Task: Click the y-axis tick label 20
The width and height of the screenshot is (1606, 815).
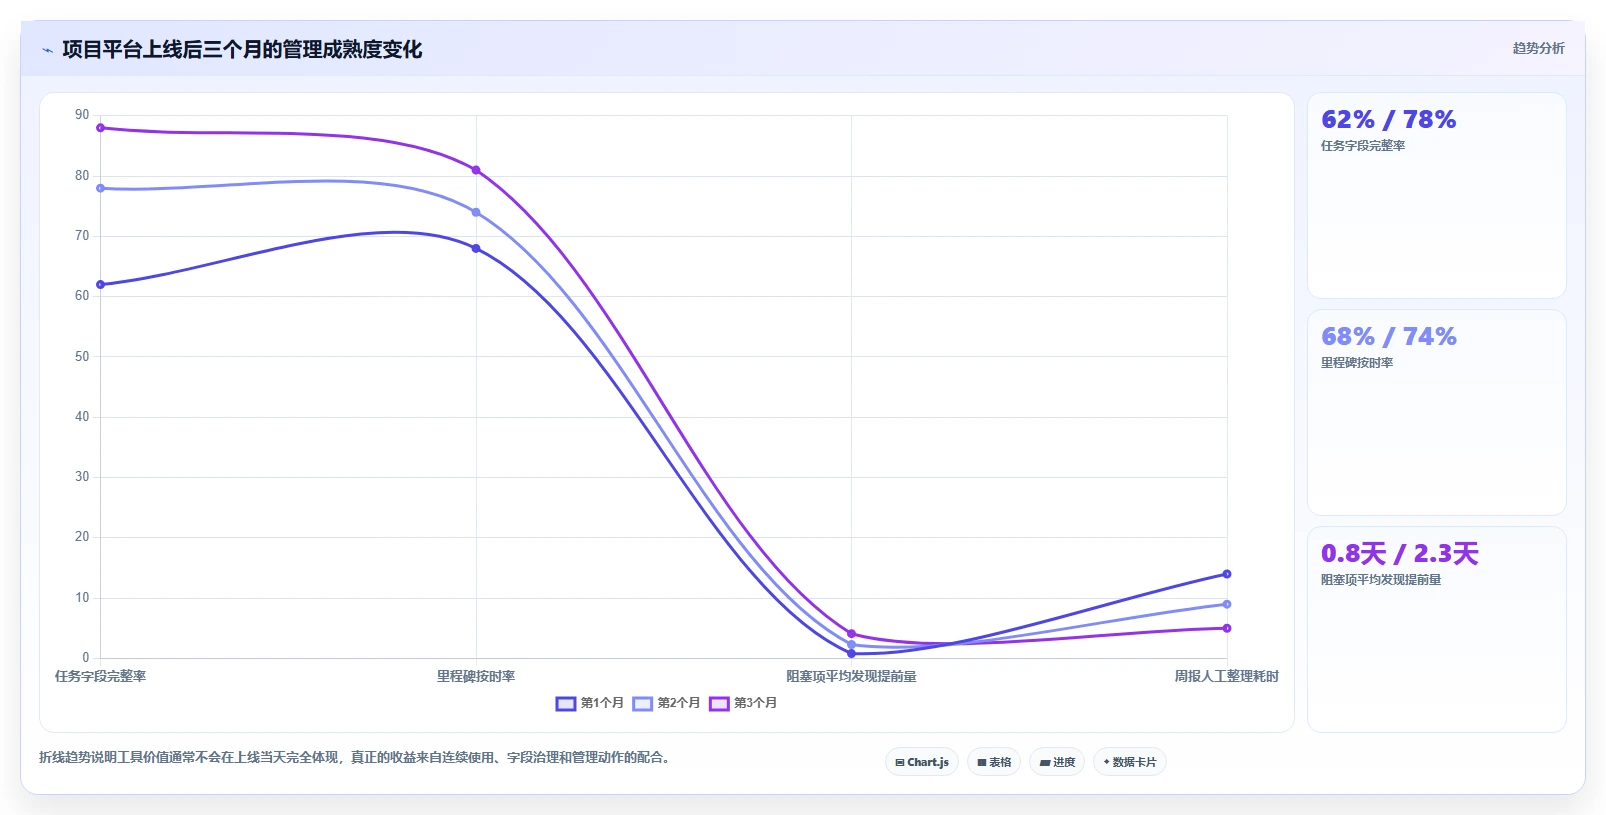Action: point(82,537)
